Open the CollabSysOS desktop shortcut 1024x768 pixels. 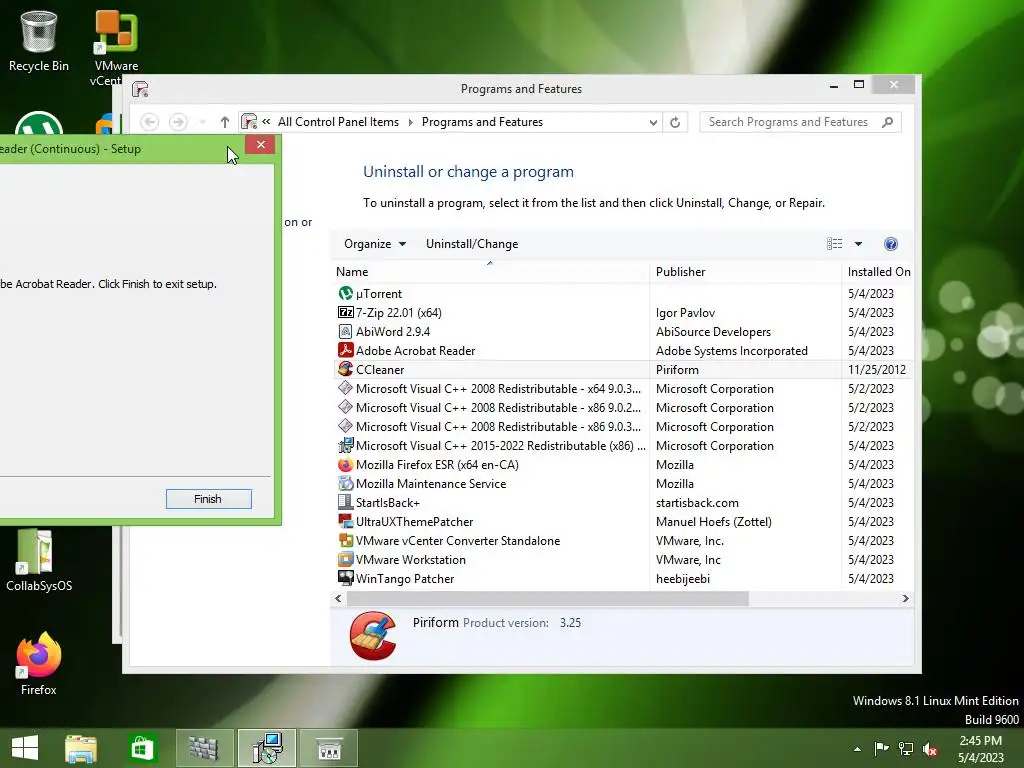39,560
